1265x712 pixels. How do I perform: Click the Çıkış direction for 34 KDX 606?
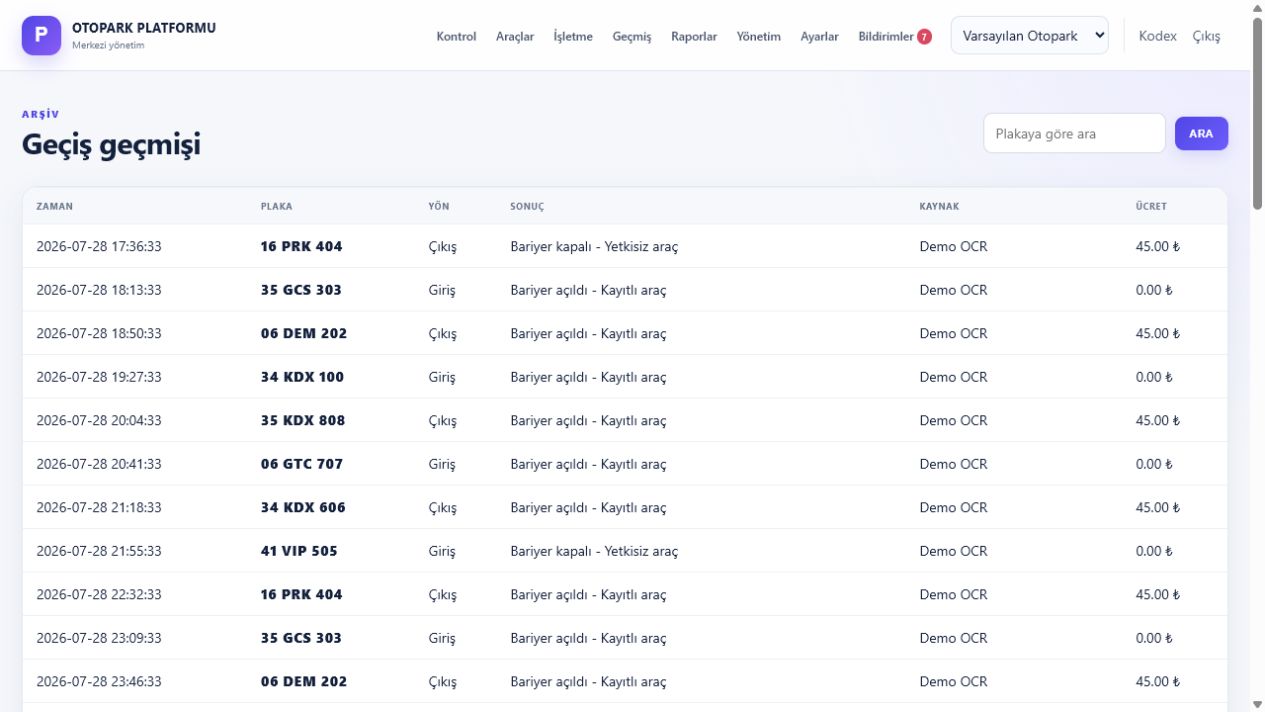point(442,507)
